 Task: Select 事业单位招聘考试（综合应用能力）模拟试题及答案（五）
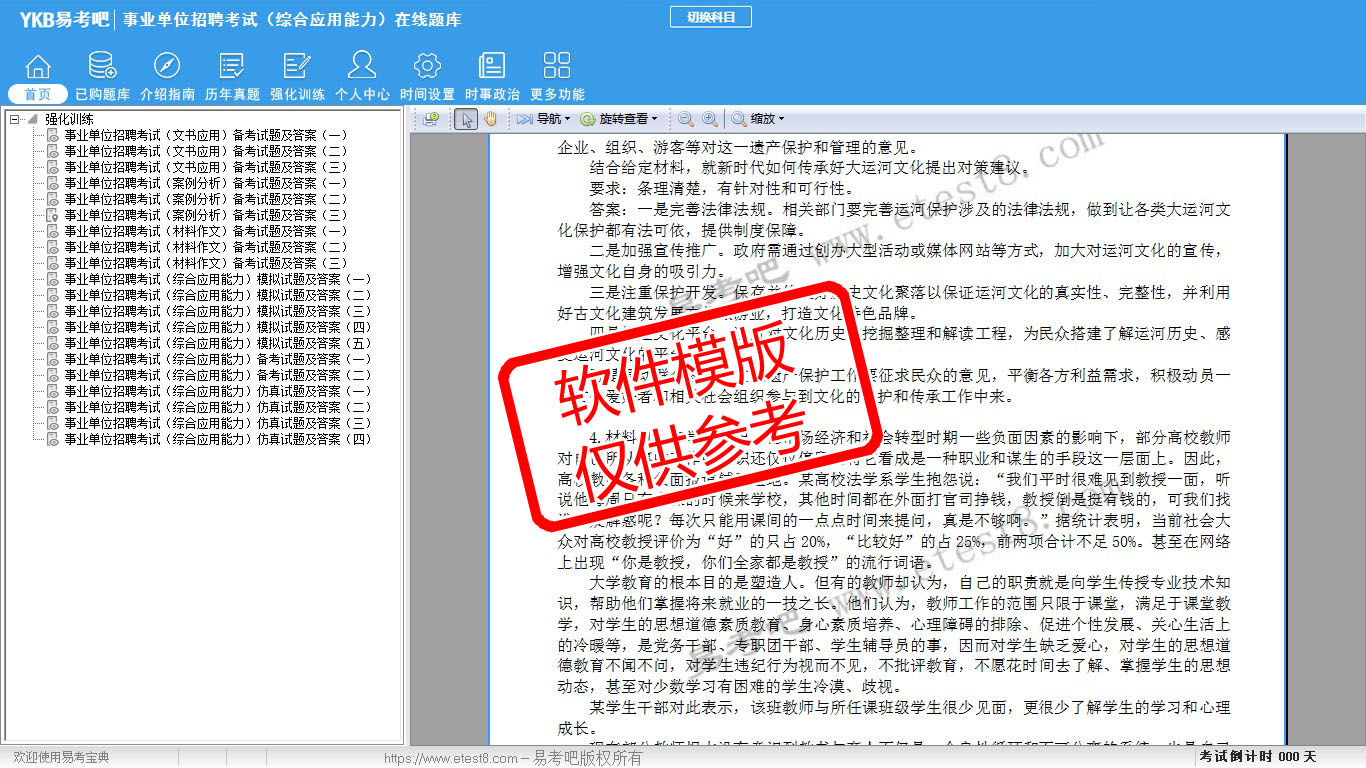(x=217, y=343)
